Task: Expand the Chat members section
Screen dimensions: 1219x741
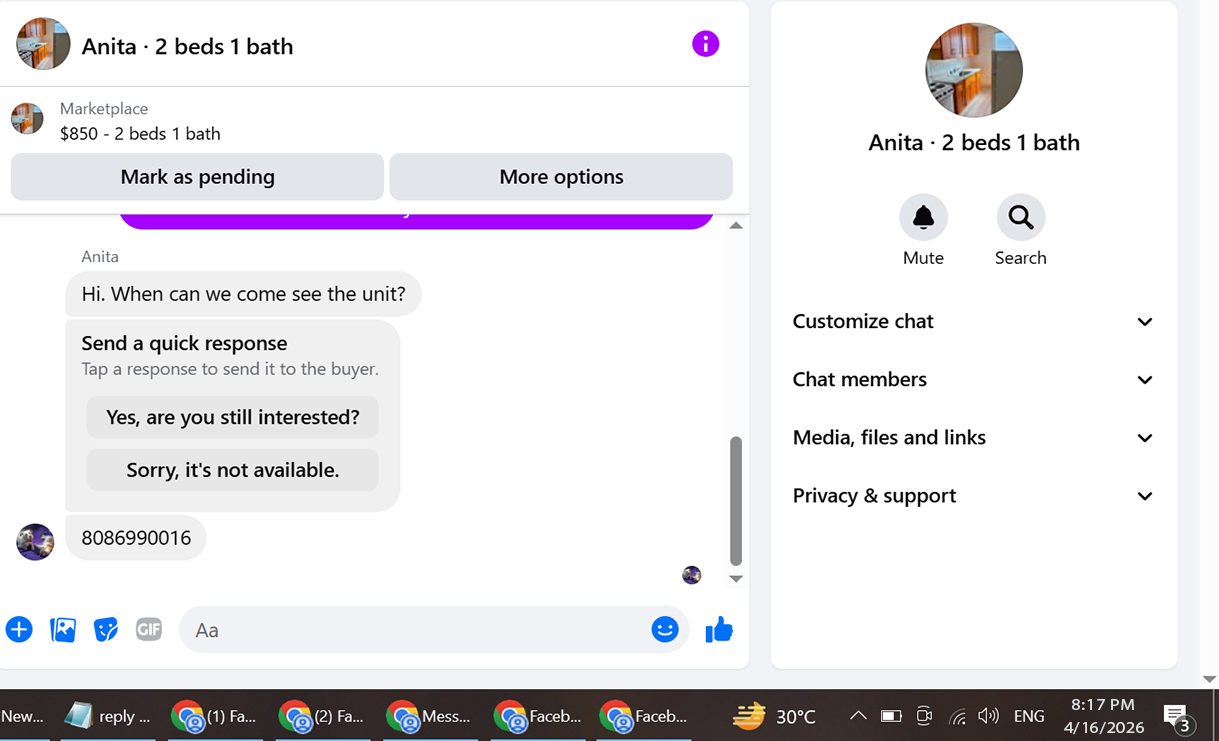Action: click(x=973, y=379)
